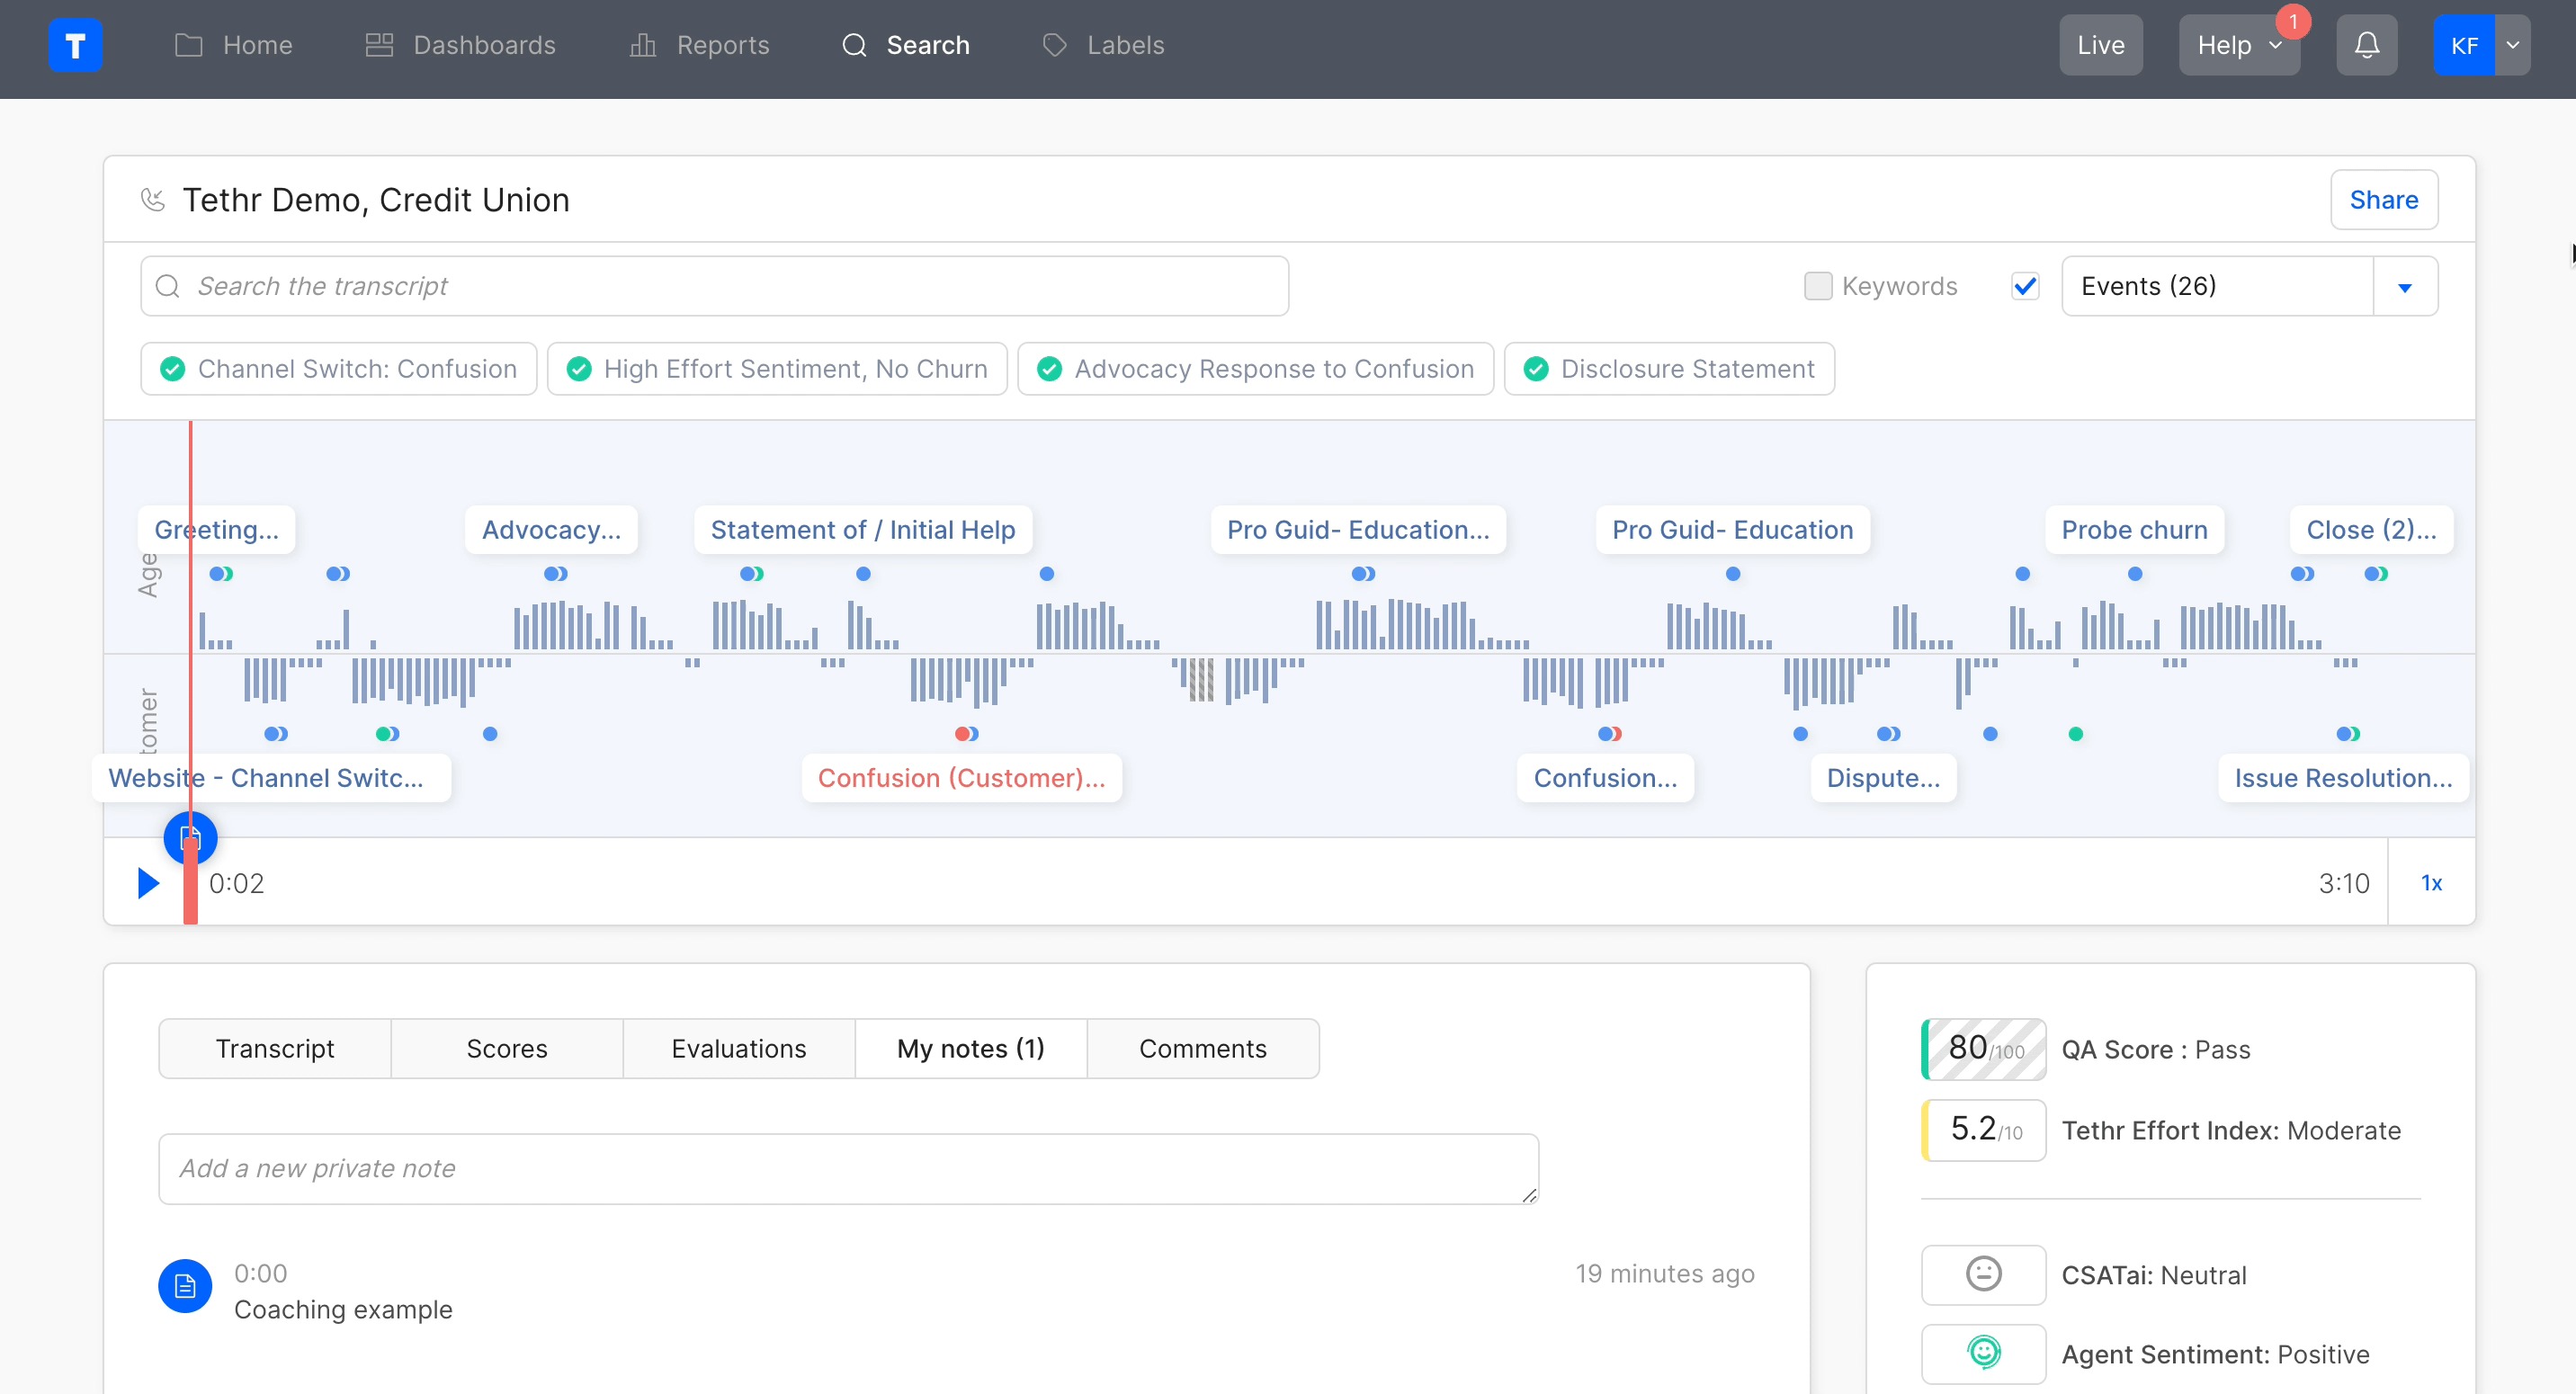The image size is (2576, 1394).
Task: Click the Share button
Action: click(x=2383, y=200)
